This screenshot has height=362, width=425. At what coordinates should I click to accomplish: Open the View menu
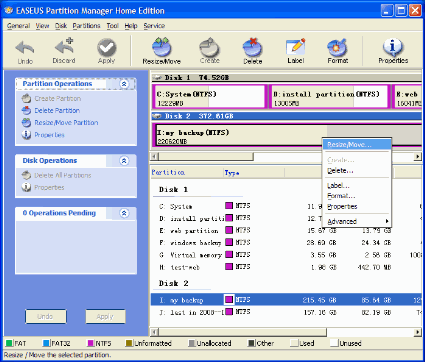pyautogui.click(x=43, y=26)
